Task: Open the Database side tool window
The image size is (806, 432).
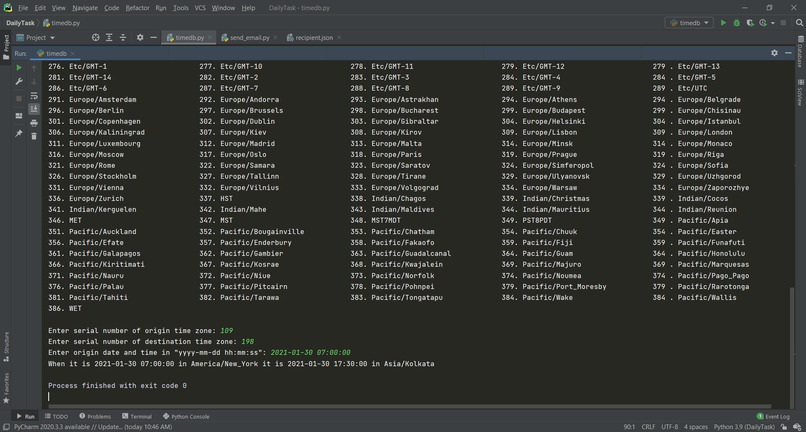Action: click(800, 52)
